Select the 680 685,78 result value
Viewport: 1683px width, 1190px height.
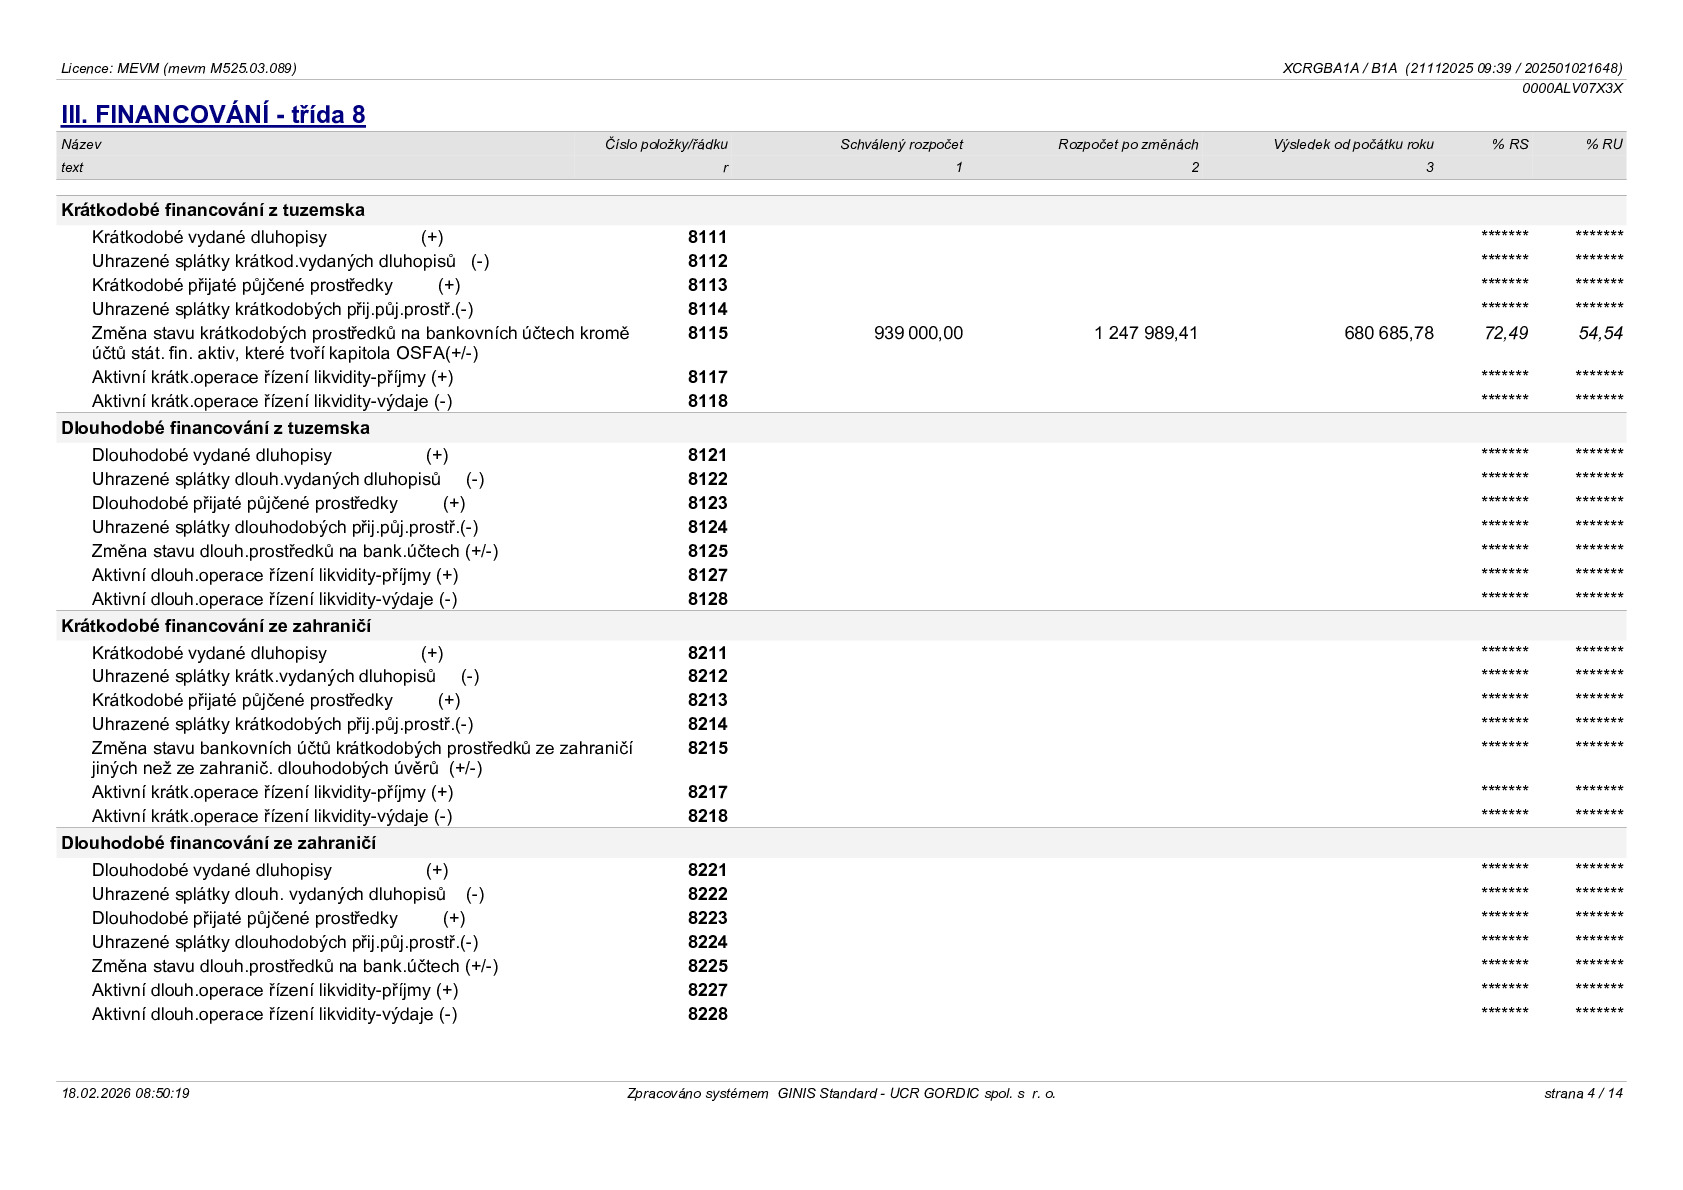click(x=1389, y=333)
